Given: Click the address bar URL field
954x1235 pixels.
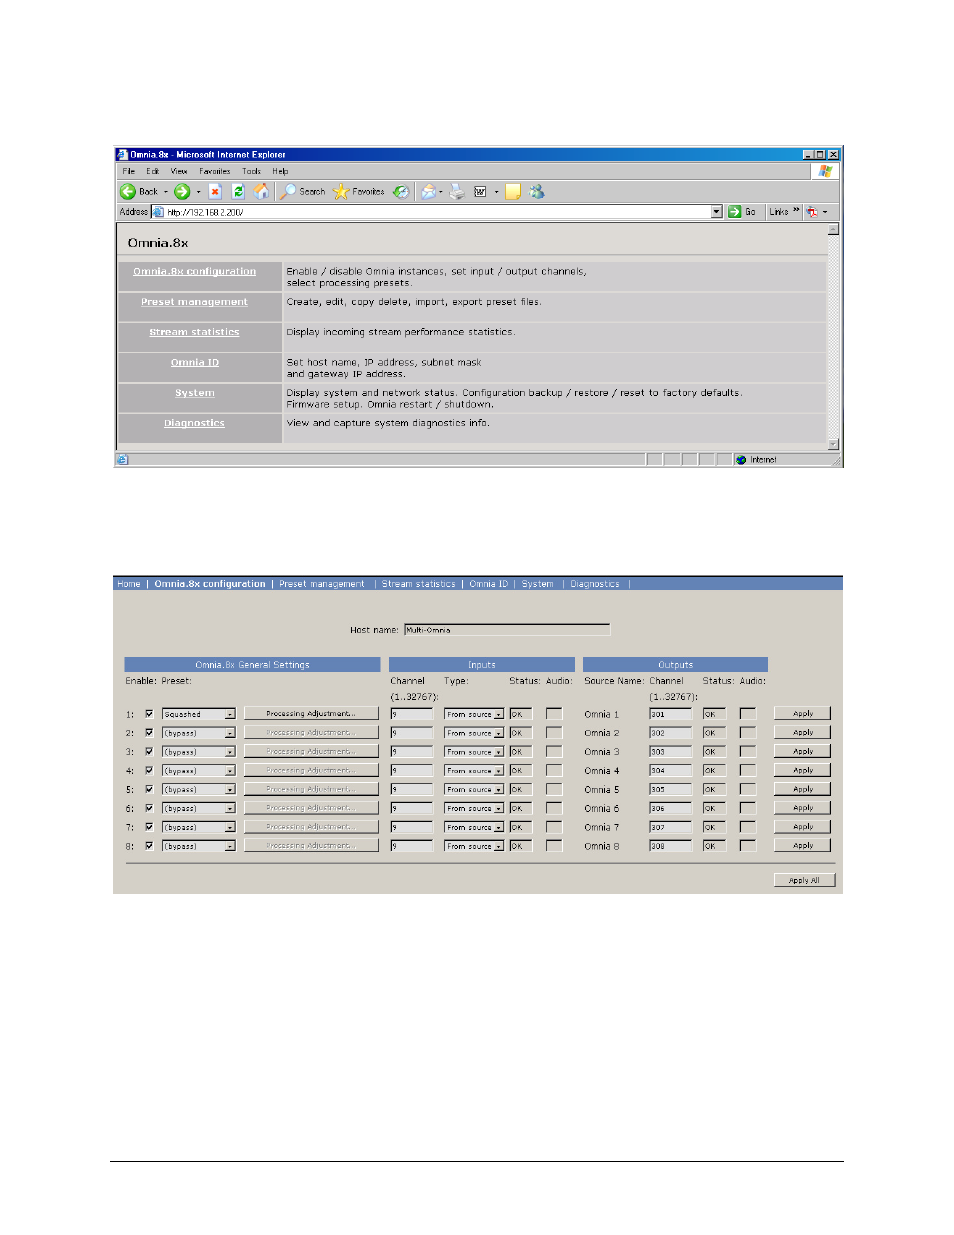Looking at the screenshot, I should (438, 212).
